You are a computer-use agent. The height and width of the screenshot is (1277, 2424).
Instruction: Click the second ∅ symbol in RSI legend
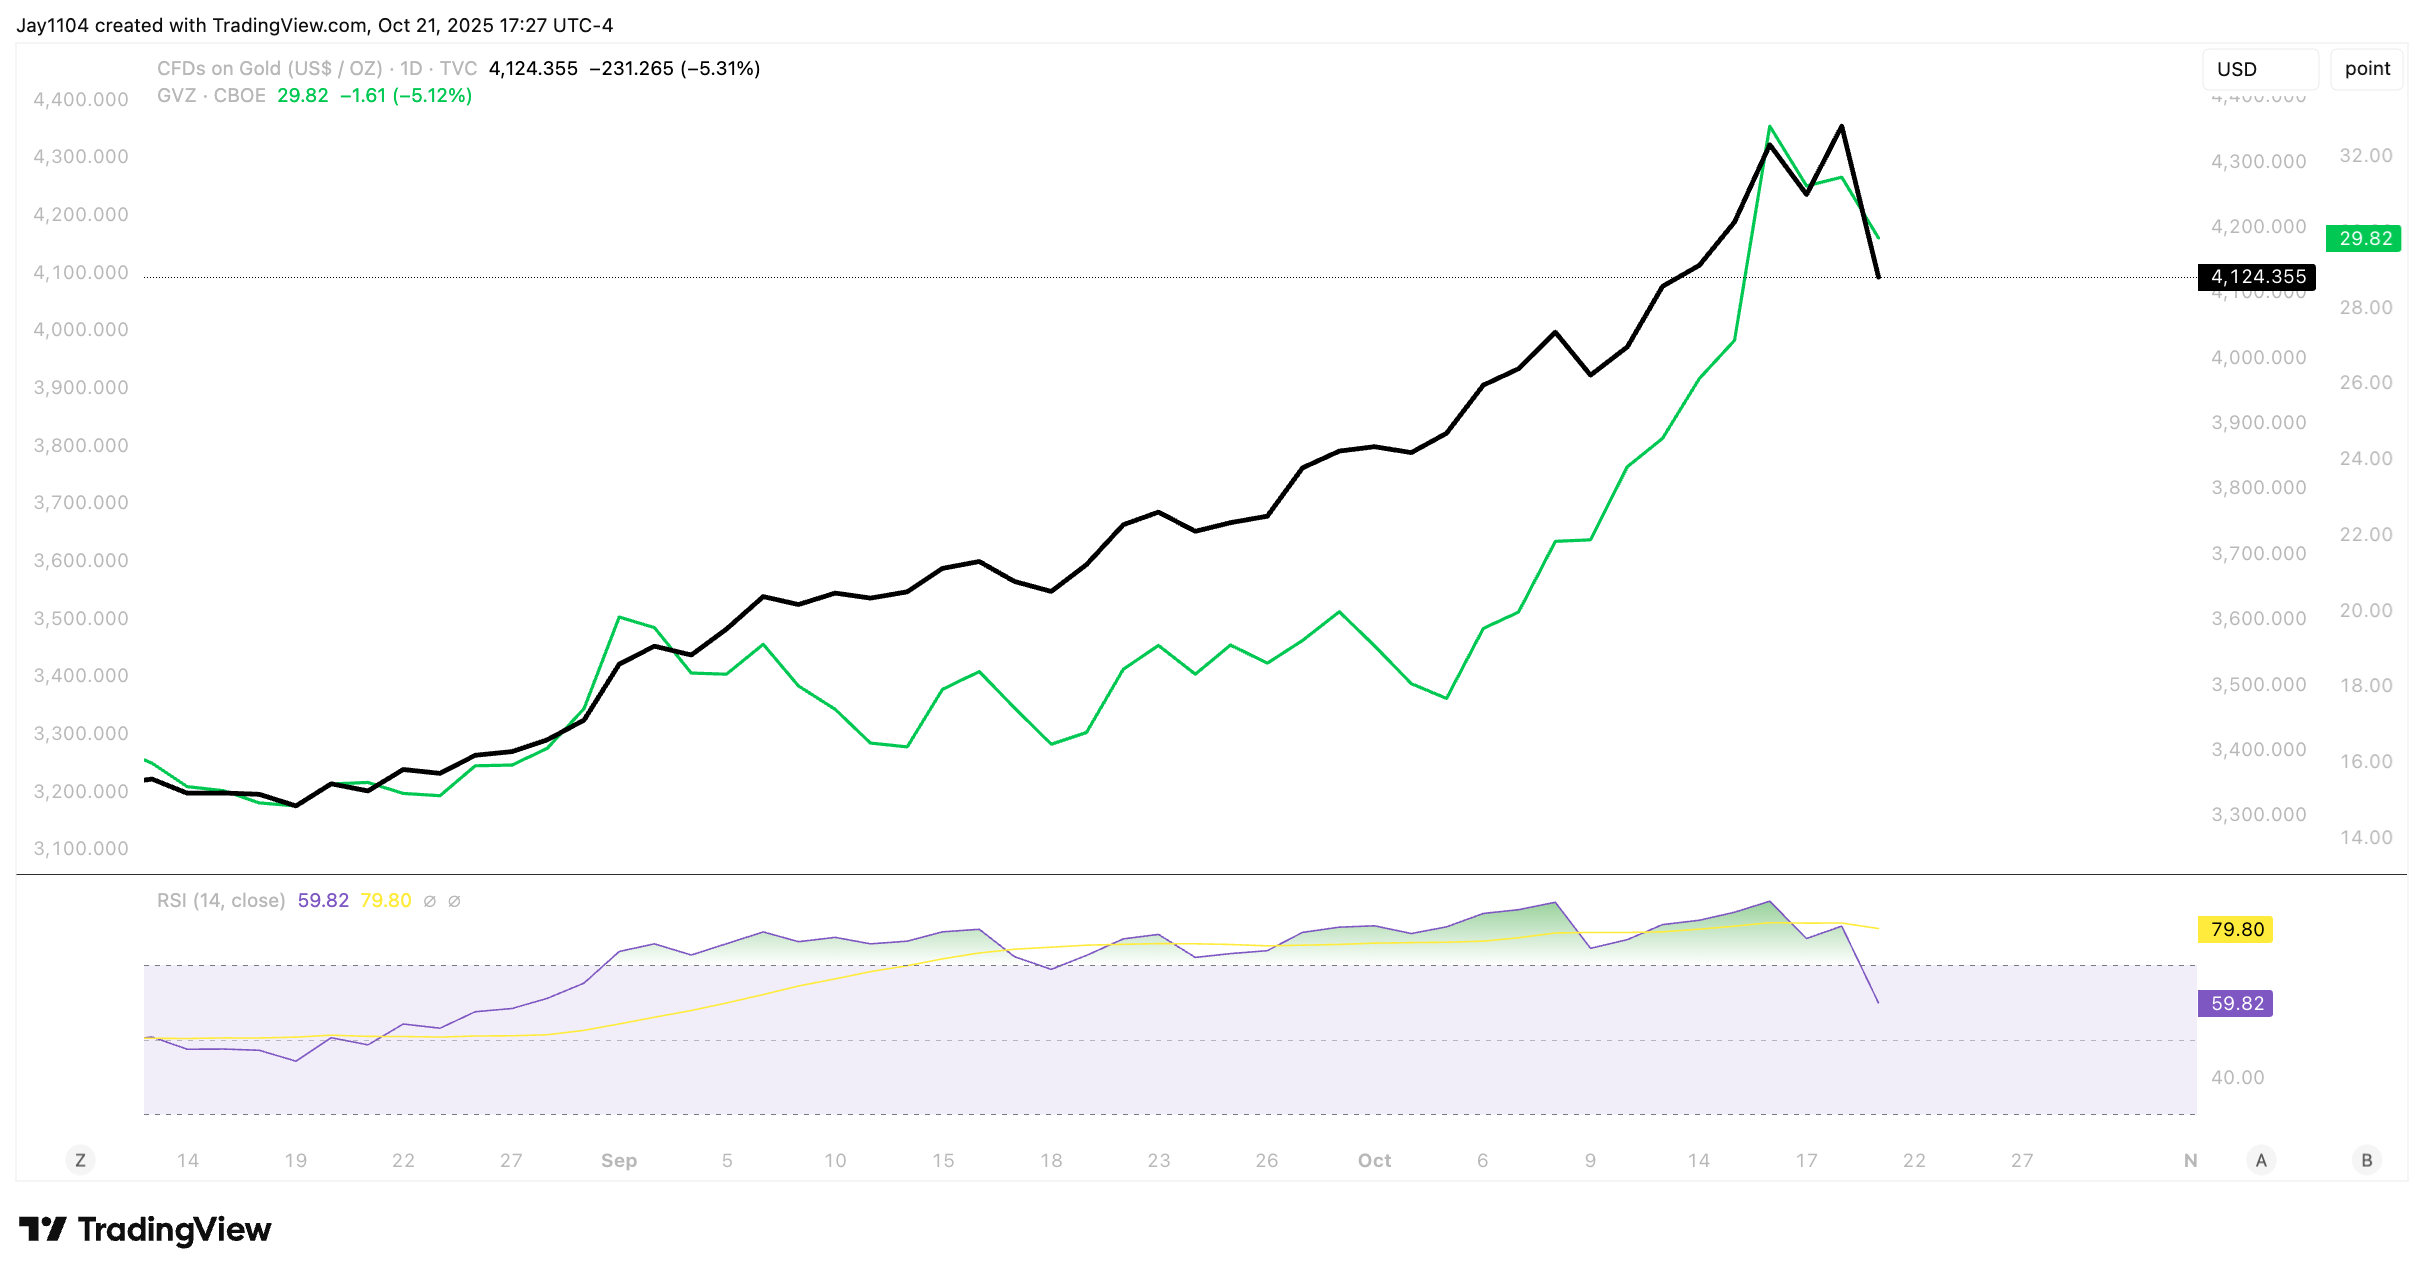[x=454, y=901]
